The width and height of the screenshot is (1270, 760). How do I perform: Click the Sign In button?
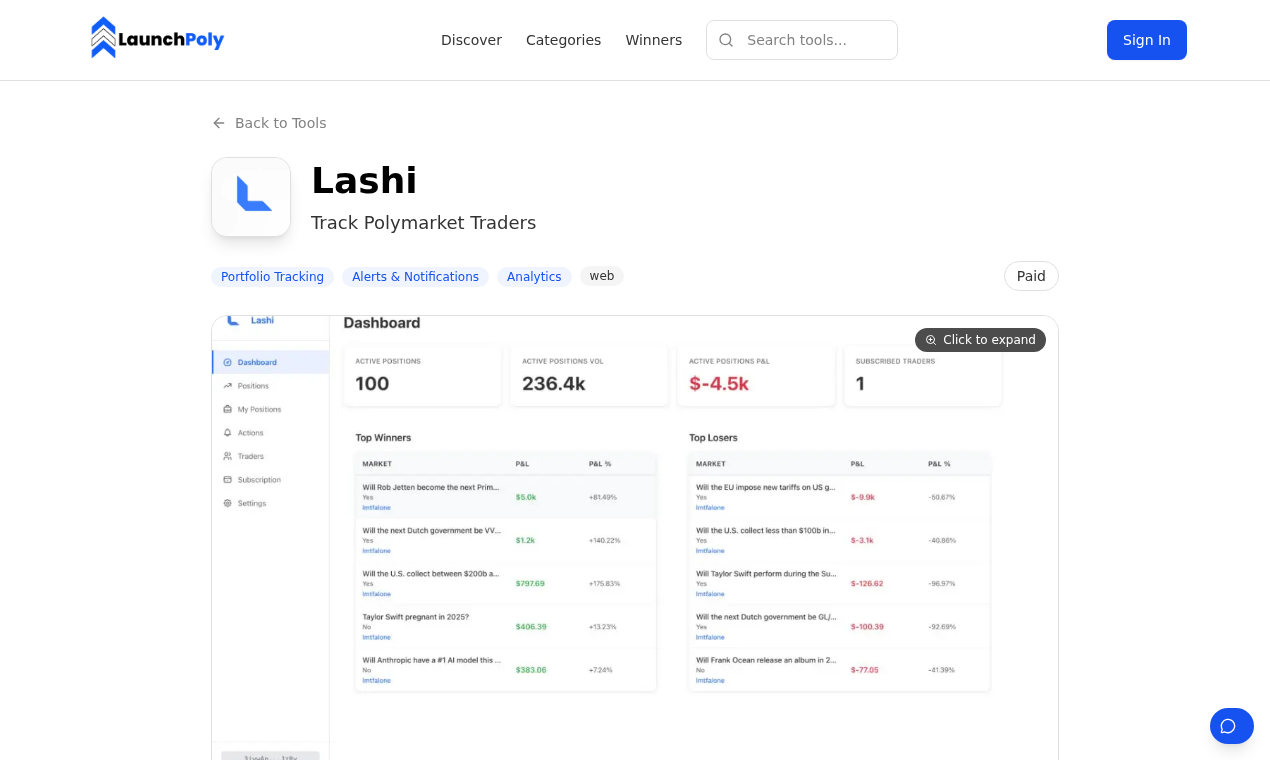pos(1146,40)
